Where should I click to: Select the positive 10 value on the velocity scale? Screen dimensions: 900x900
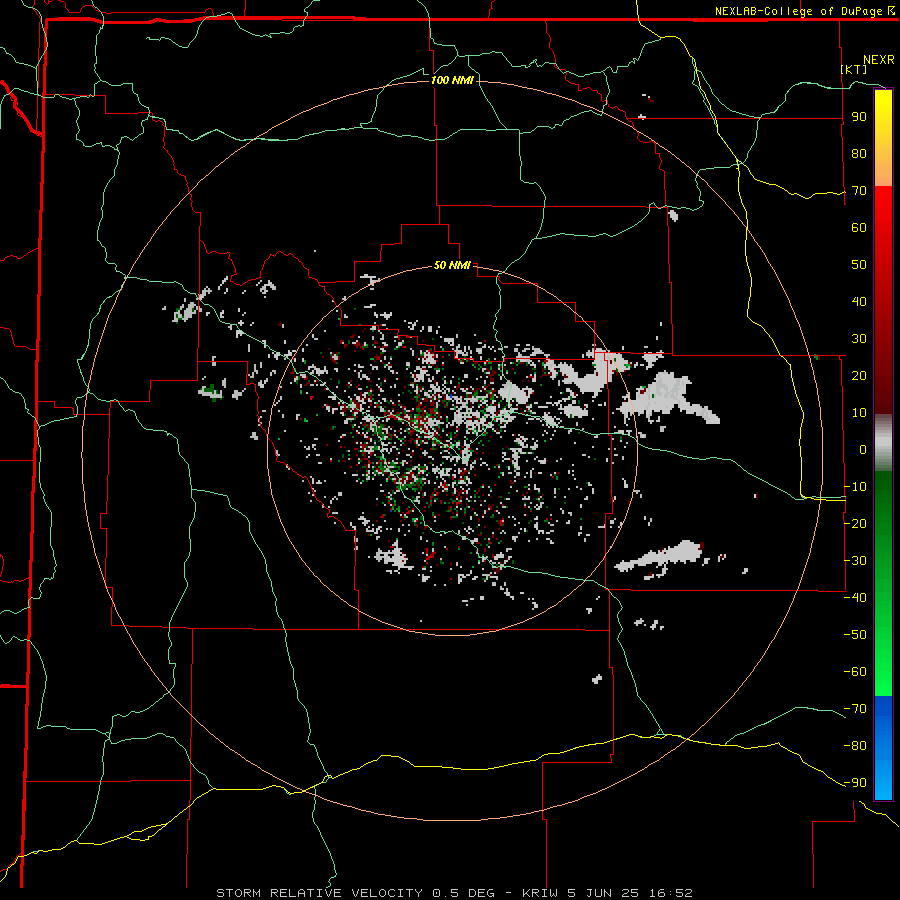click(x=859, y=413)
